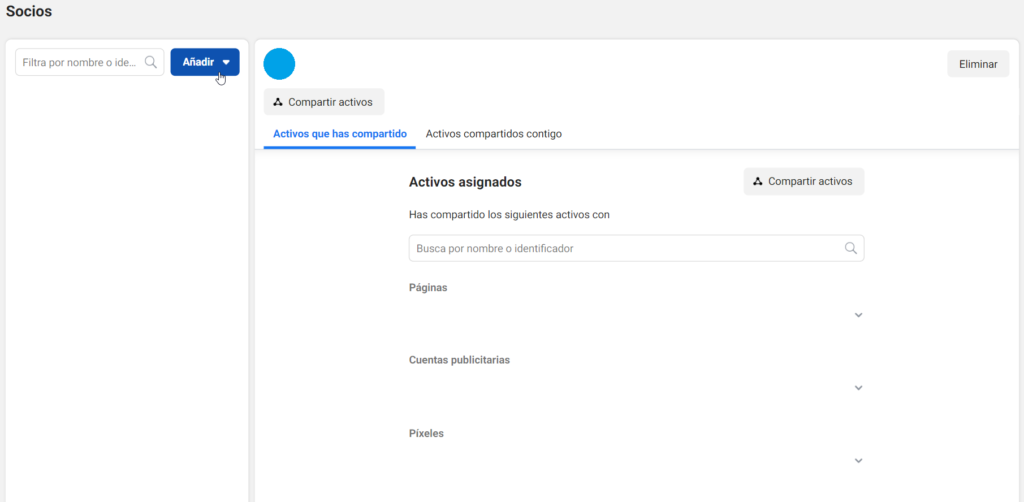
Task: Open the Activos compartidos contigo tab
Action: 493,133
